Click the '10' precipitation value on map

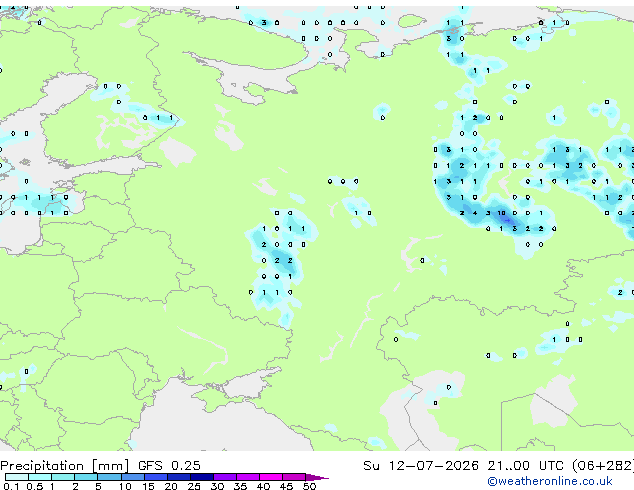tap(501, 213)
